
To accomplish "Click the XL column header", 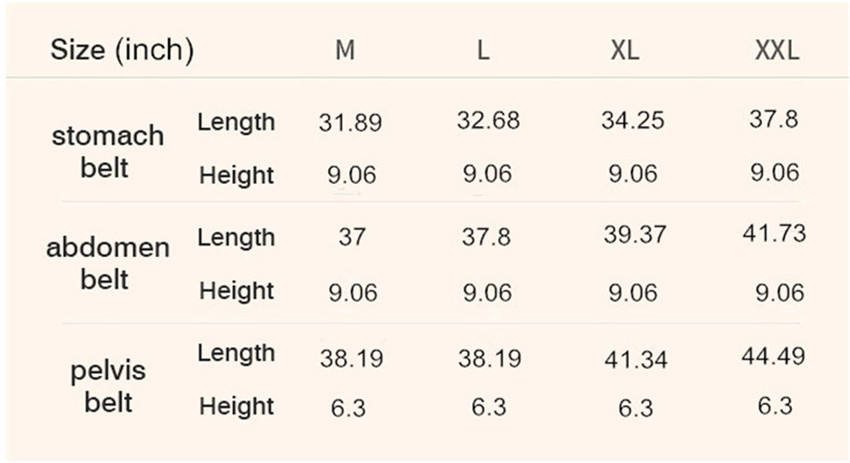I will (625, 50).
